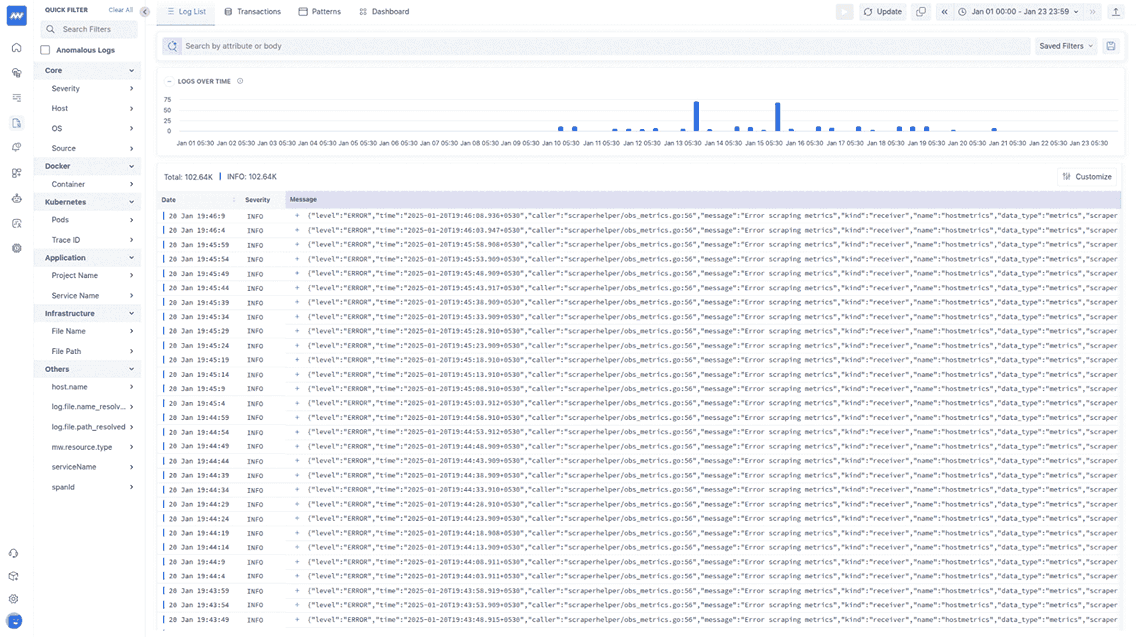Select the upload/export icon at the top right
This screenshot has height=637, width=1136.
(1118, 12)
